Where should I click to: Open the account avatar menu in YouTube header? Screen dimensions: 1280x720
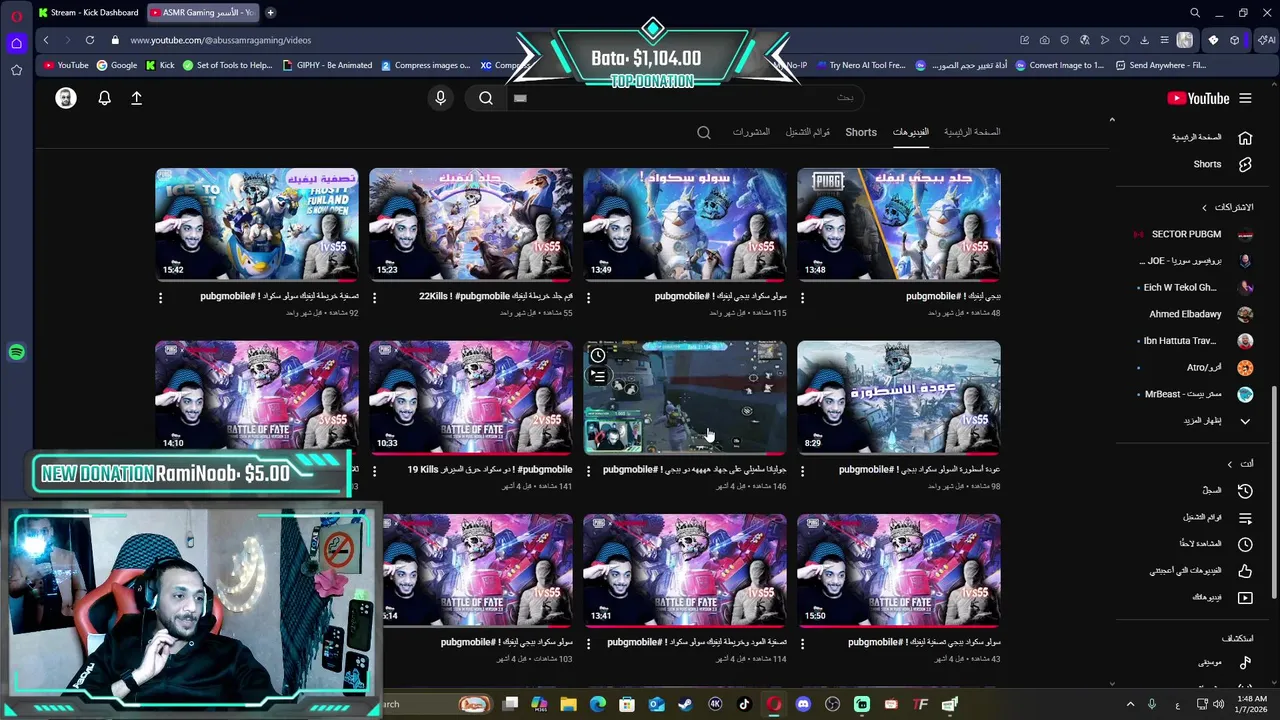click(x=66, y=98)
